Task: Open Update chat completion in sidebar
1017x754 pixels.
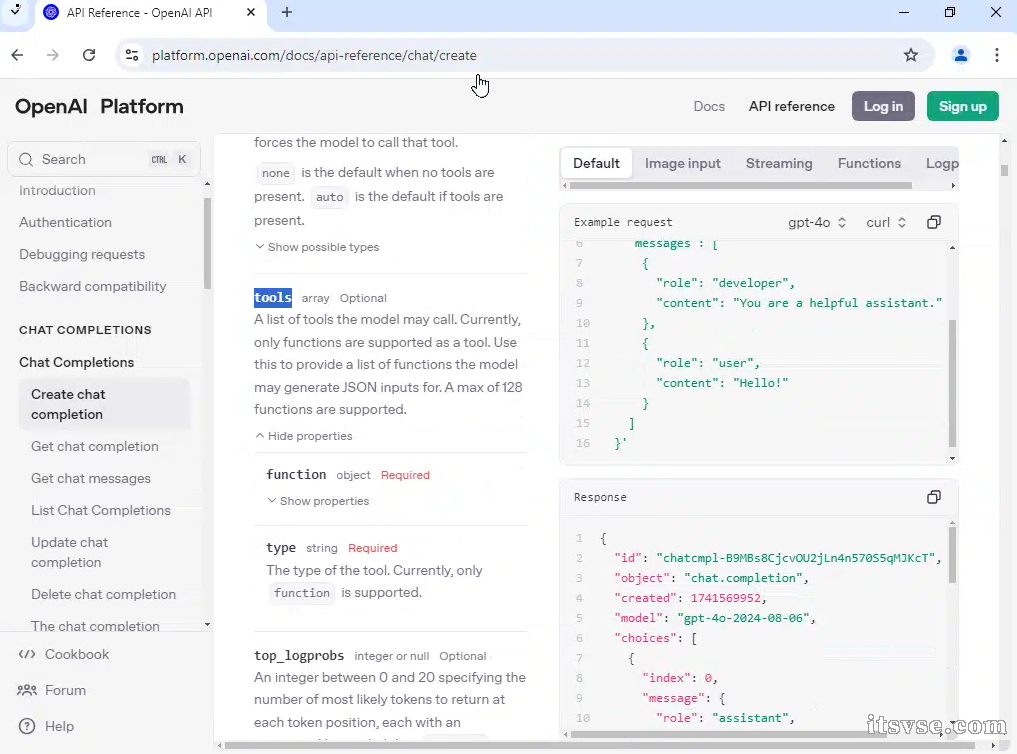Action: 69,552
